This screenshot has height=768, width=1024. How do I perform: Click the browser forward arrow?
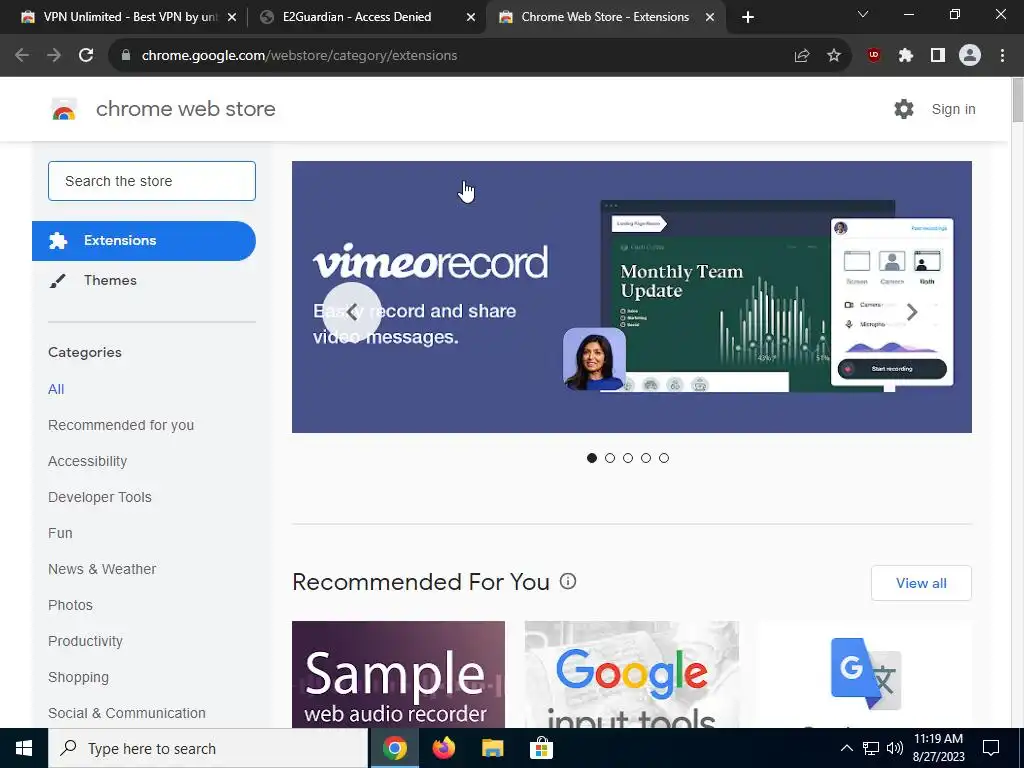pyautogui.click(x=54, y=56)
